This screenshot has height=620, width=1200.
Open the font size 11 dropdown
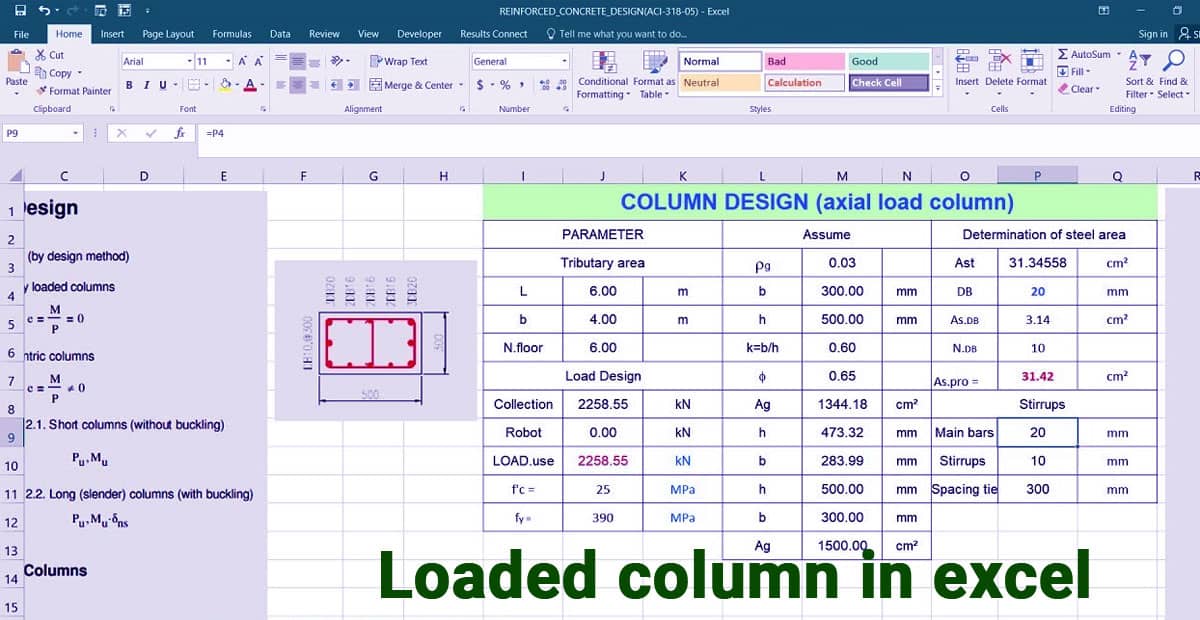point(229,61)
